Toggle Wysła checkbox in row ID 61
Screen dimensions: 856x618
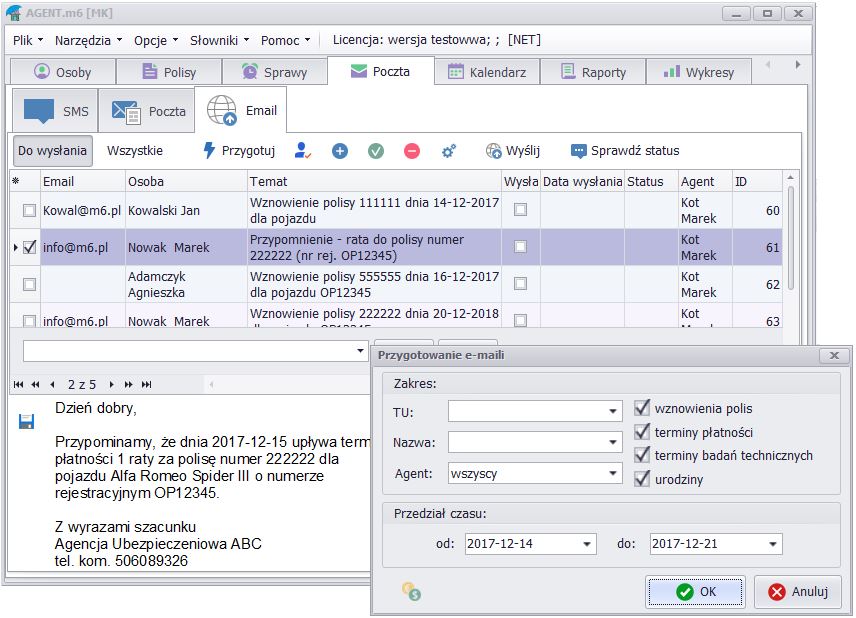pos(521,247)
